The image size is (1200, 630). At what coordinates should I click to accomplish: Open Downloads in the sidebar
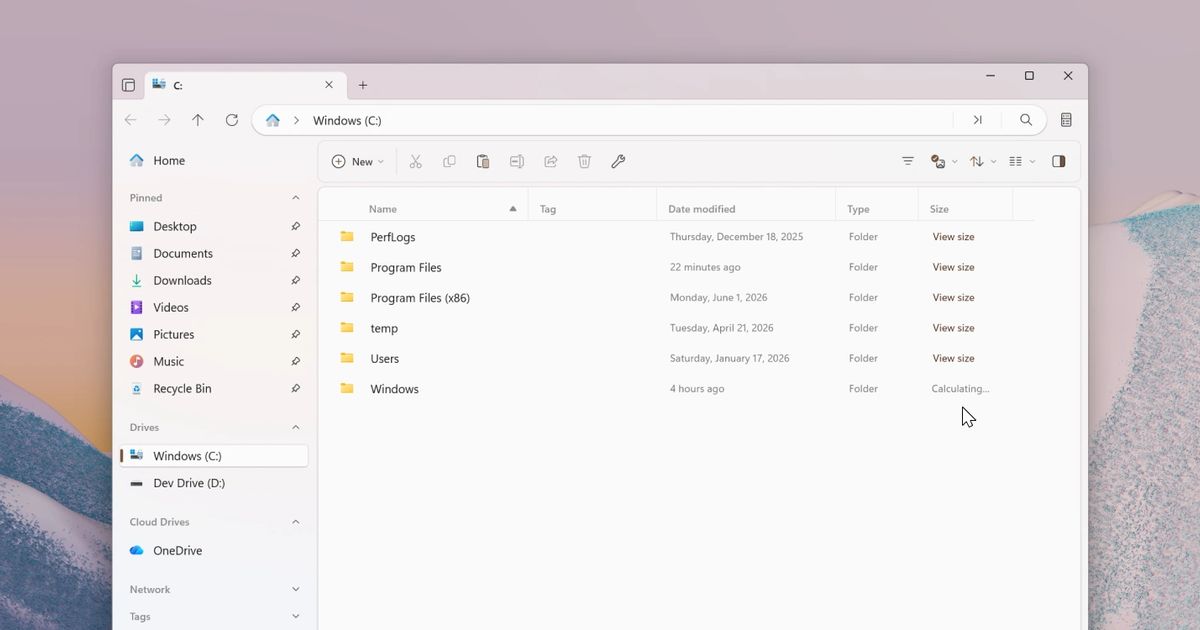[x=214, y=280]
